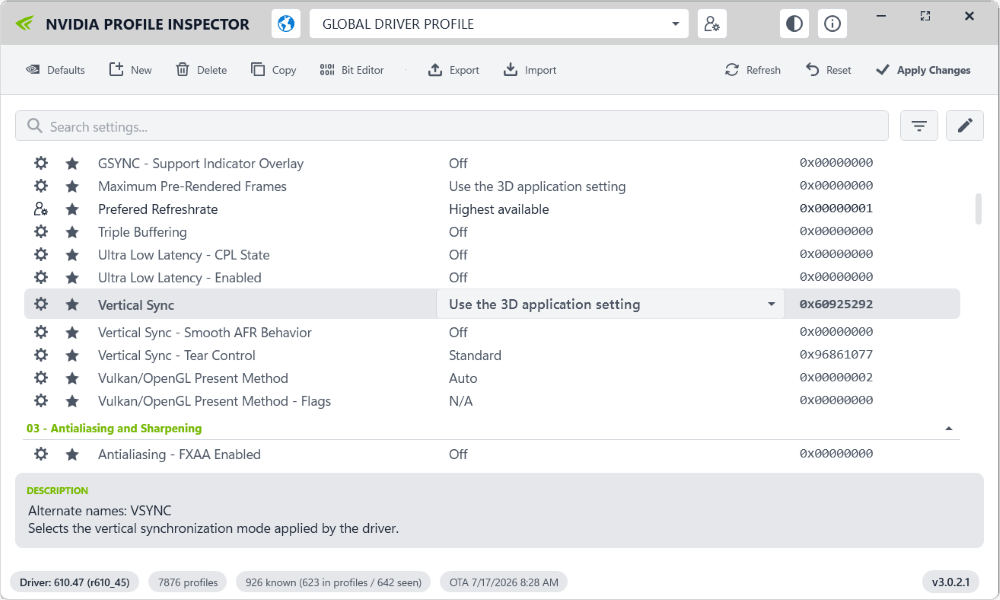Click gear icon for Antialiasing FXAA Enabled
This screenshot has height=600, width=1000.
pos(41,454)
